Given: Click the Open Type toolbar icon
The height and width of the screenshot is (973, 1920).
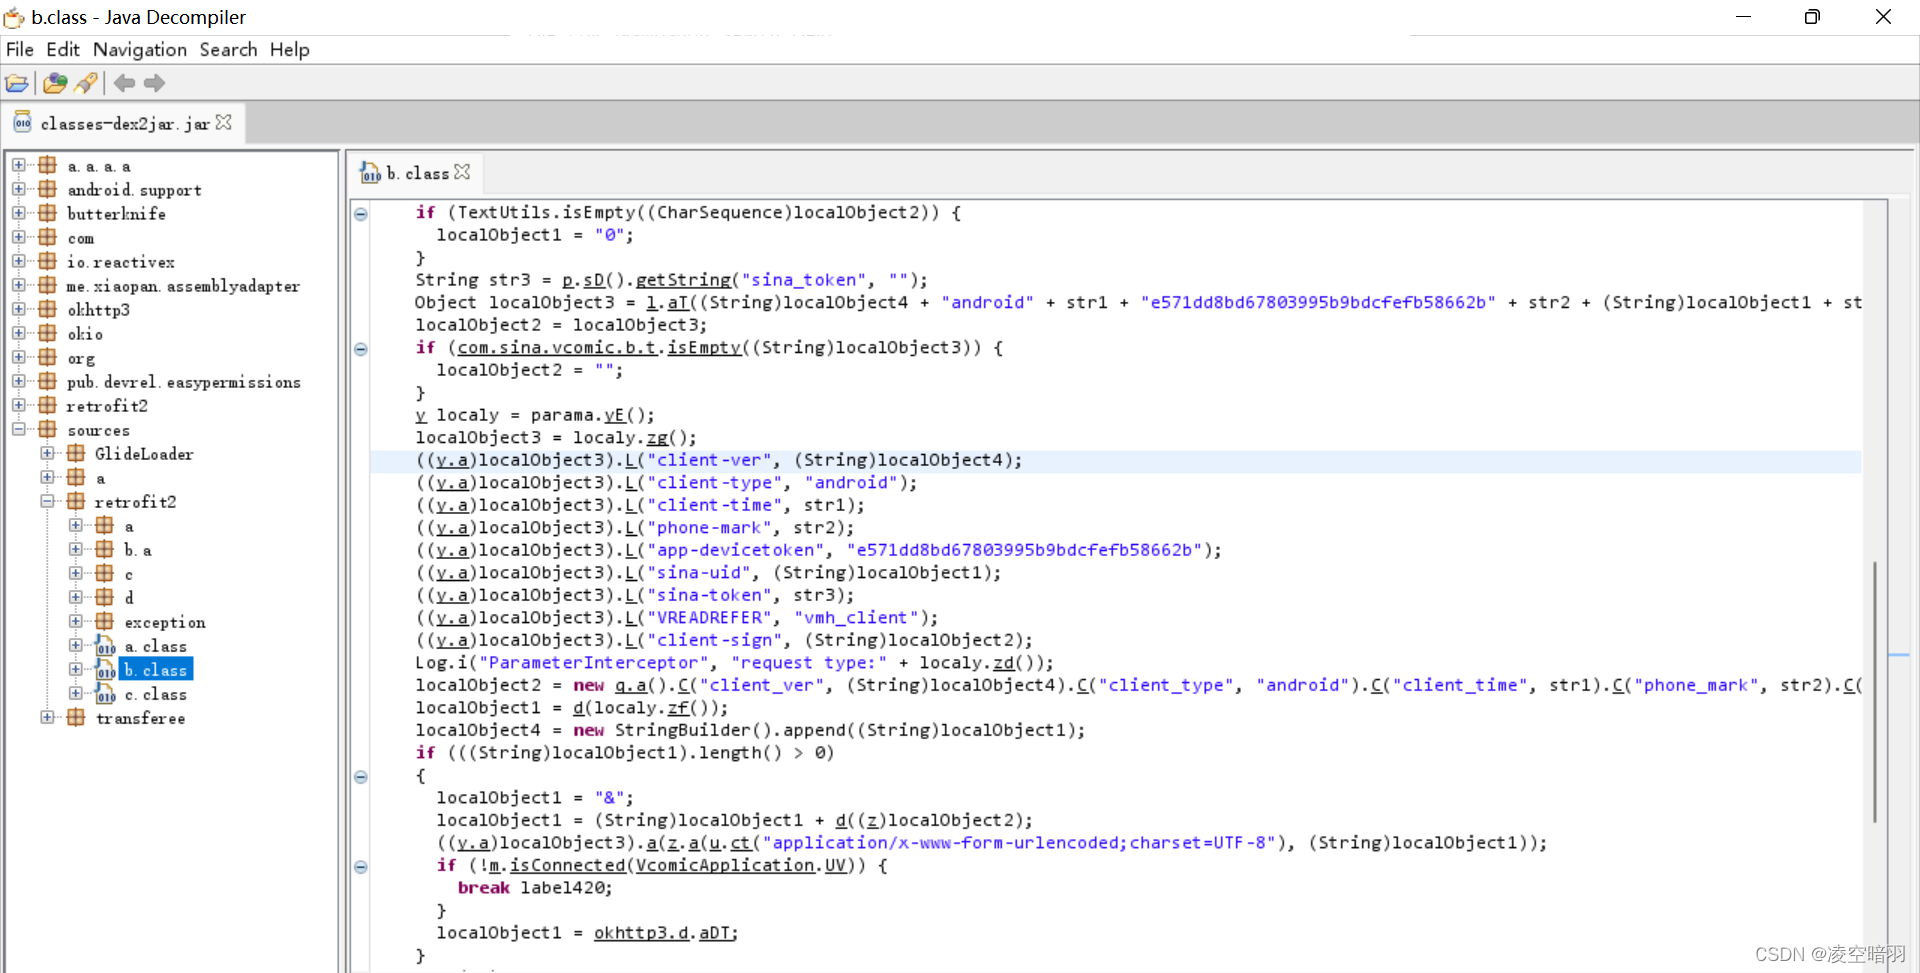Looking at the screenshot, I should click(x=55, y=83).
